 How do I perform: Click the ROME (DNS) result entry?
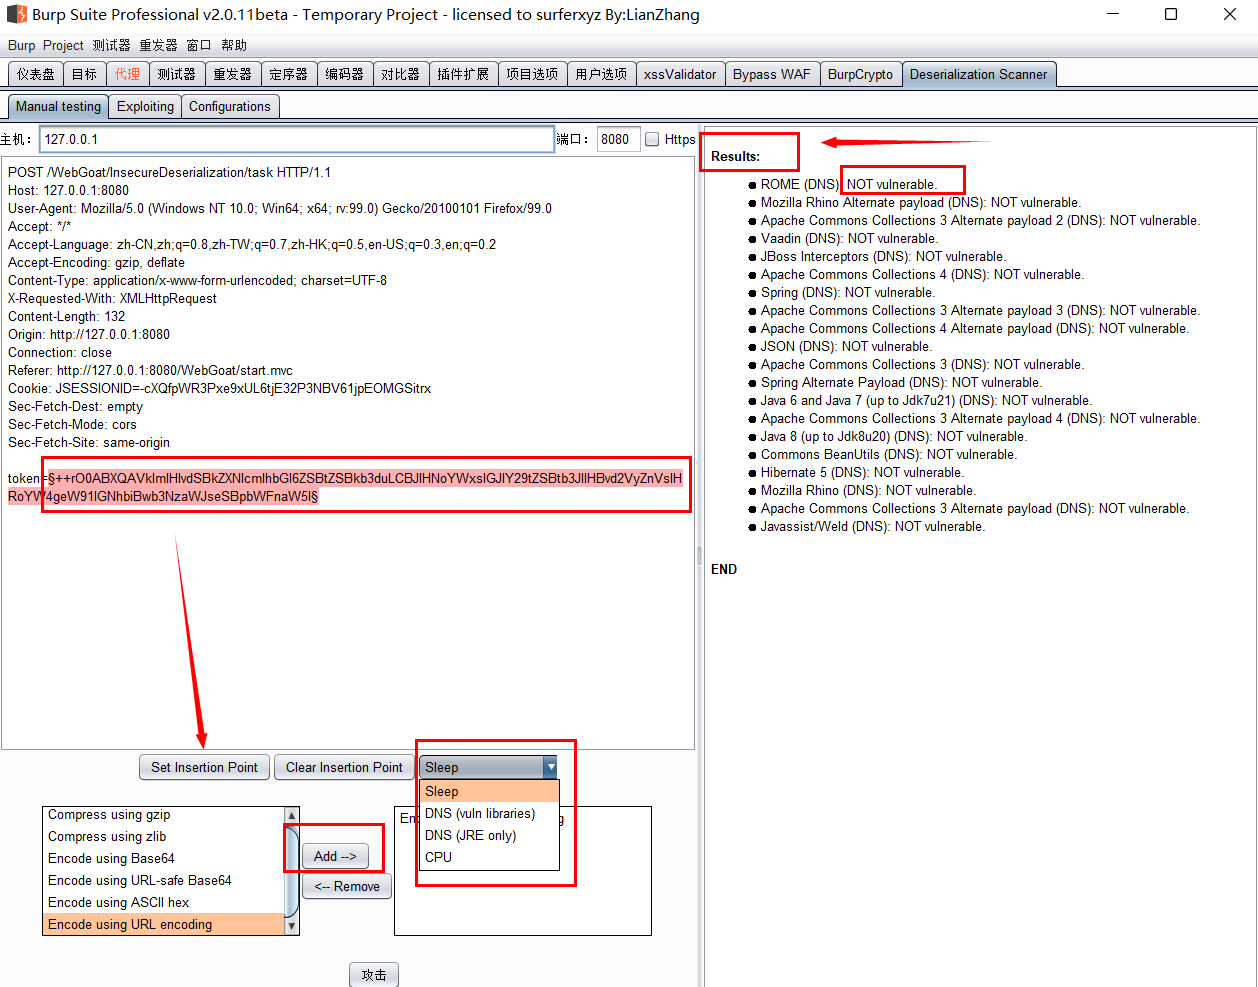click(849, 184)
